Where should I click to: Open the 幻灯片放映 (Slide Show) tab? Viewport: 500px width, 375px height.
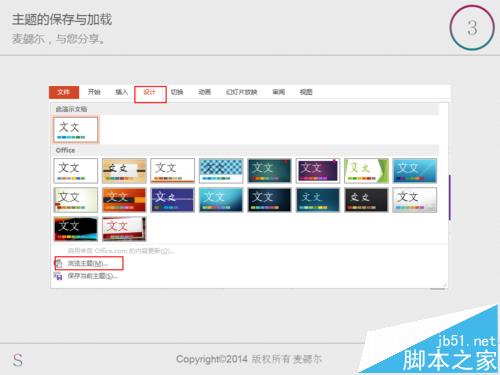tap(242, 92)
